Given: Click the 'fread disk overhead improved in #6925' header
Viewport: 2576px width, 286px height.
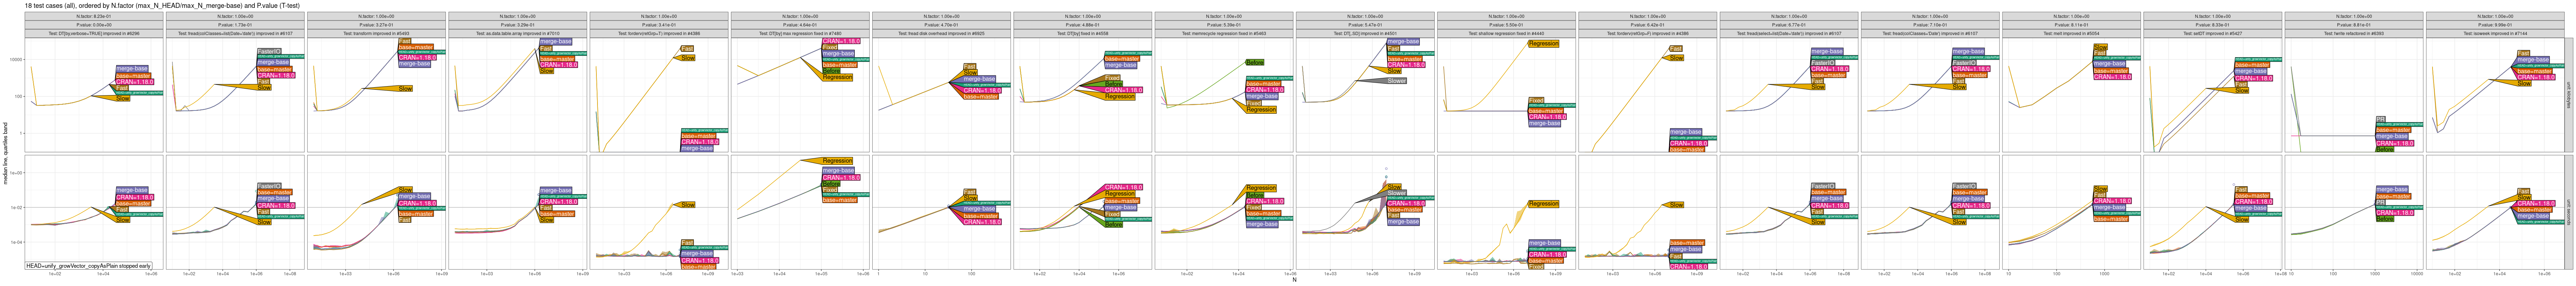Looking at the screenshot, I should coord(941,33).
